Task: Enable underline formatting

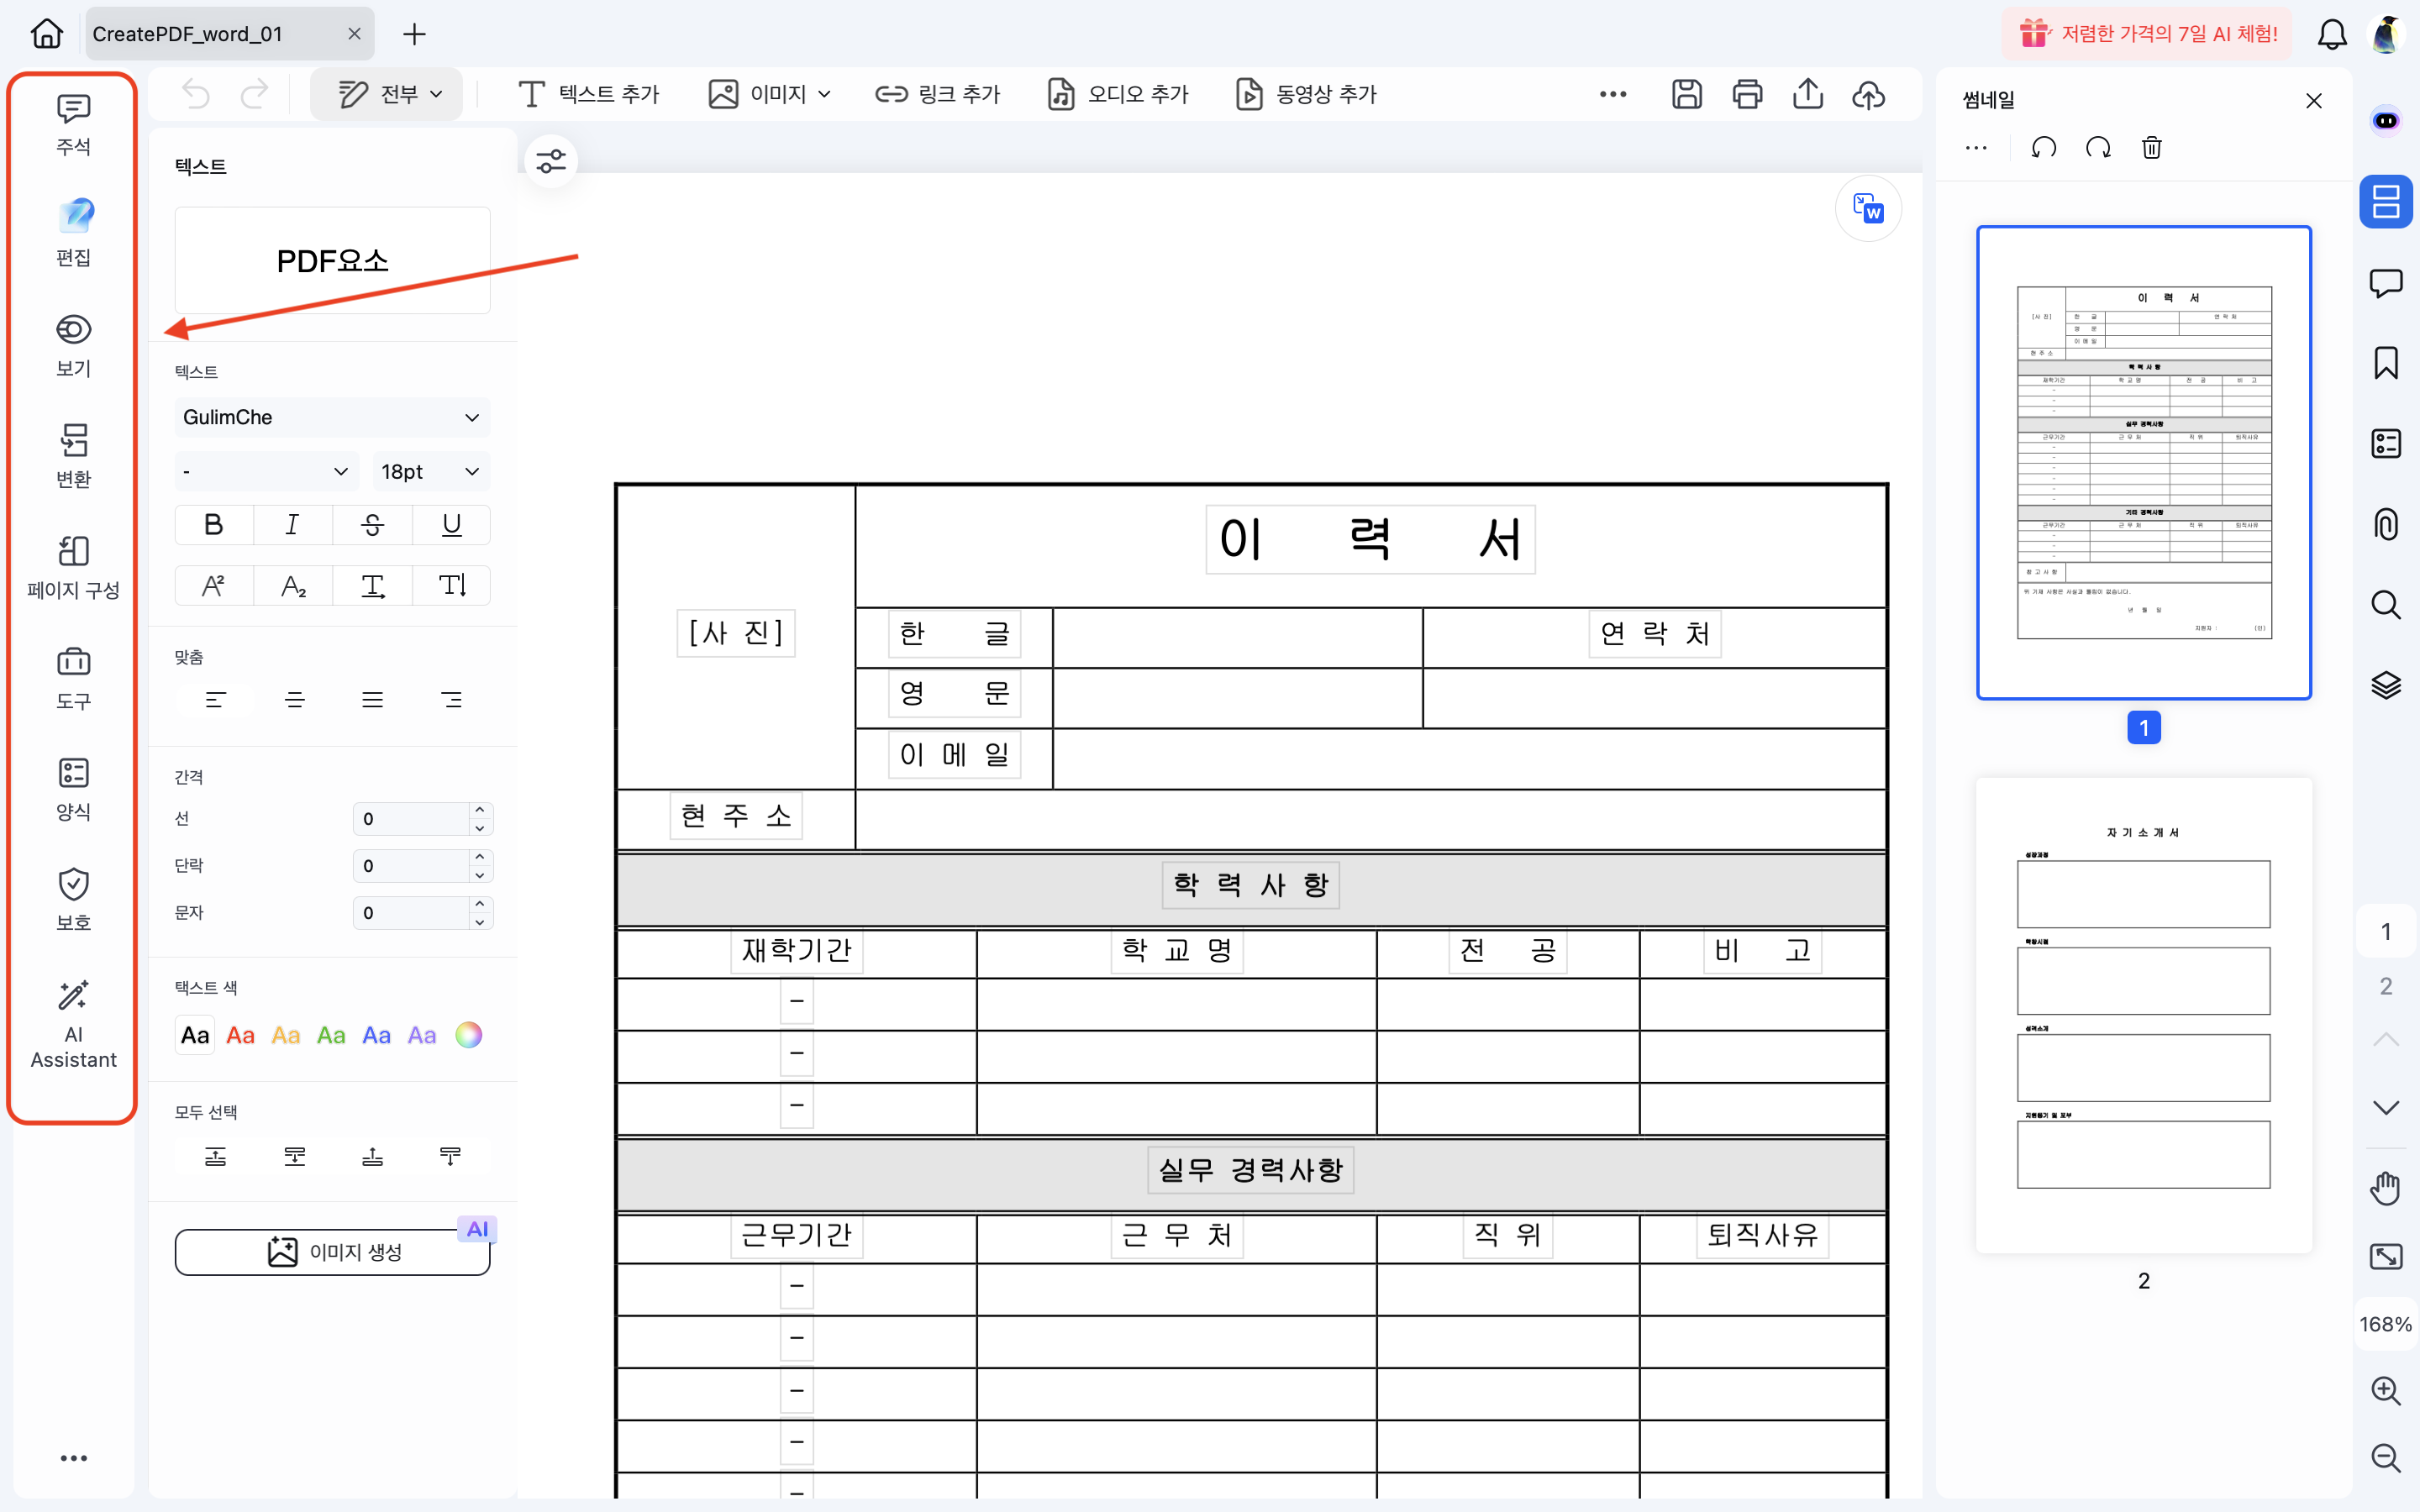Action: [x=451, y=524]
